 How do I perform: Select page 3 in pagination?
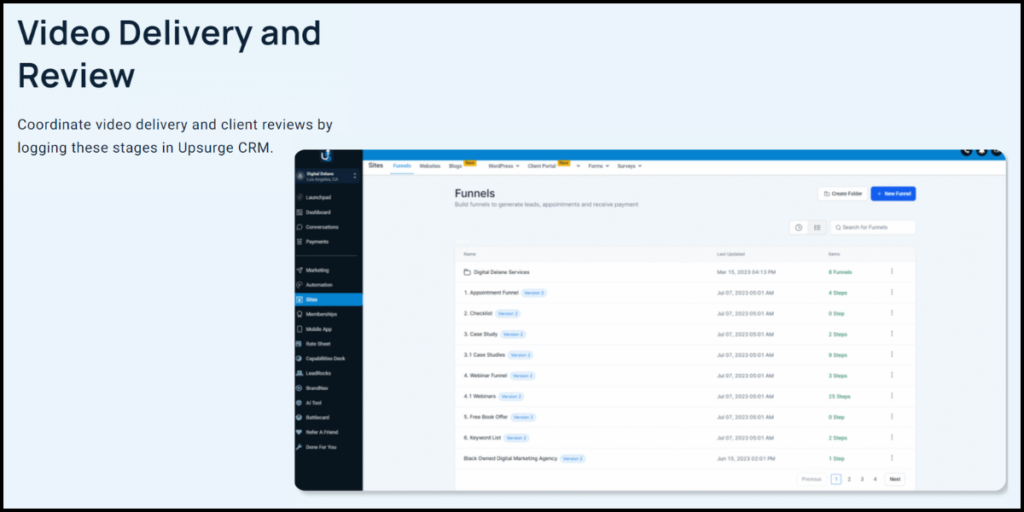(x=862, y=479)
